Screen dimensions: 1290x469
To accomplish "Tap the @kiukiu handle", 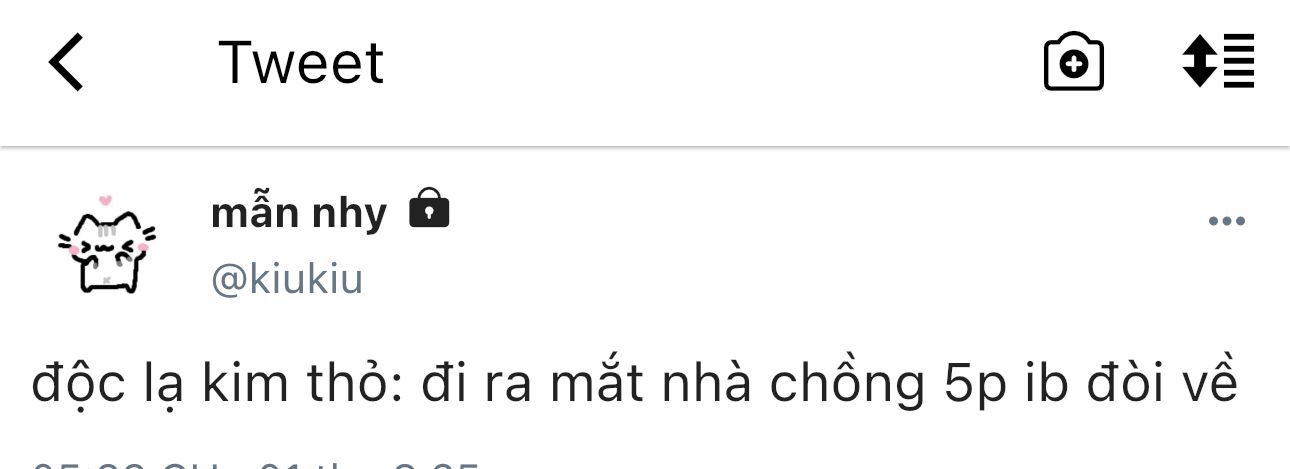I will tap(287, 280).
